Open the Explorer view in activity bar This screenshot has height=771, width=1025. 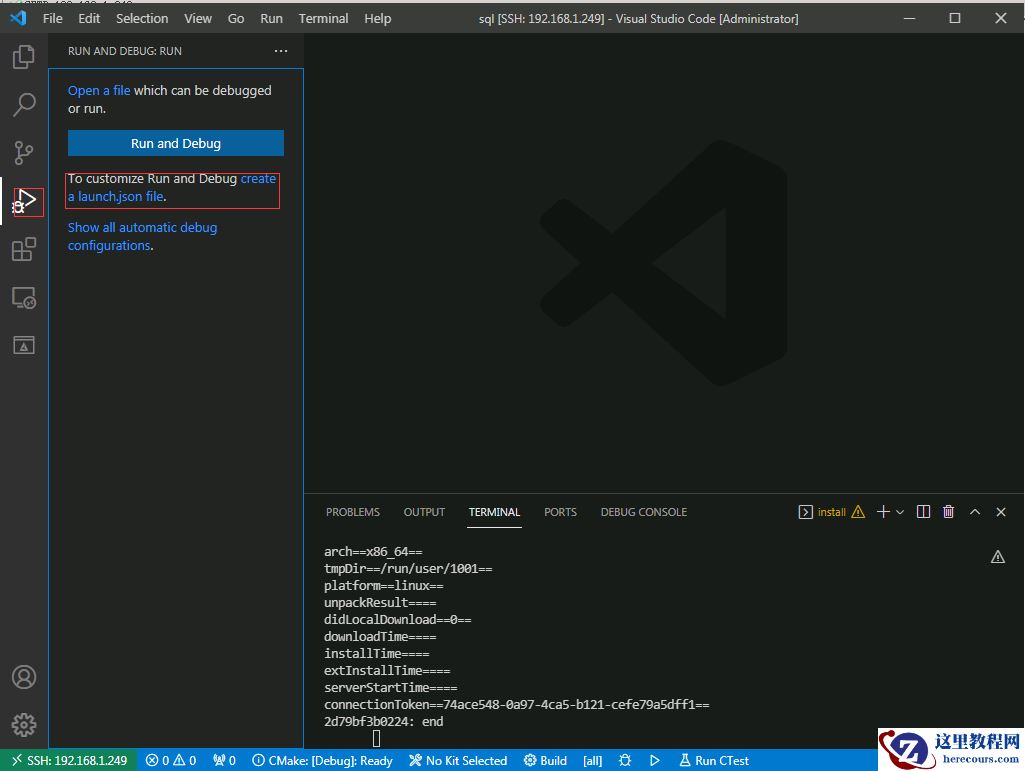(24, 58)
